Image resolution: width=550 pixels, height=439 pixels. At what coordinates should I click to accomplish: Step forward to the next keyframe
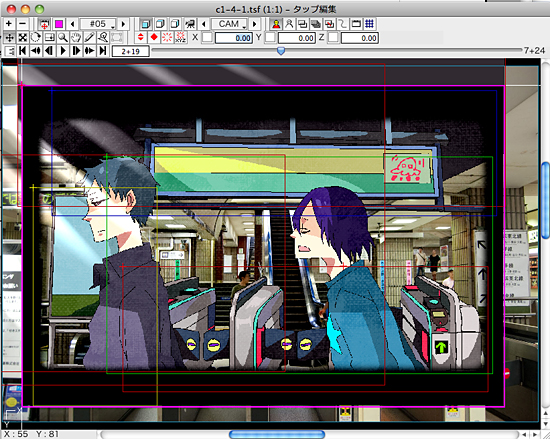[x=89, y=51]
